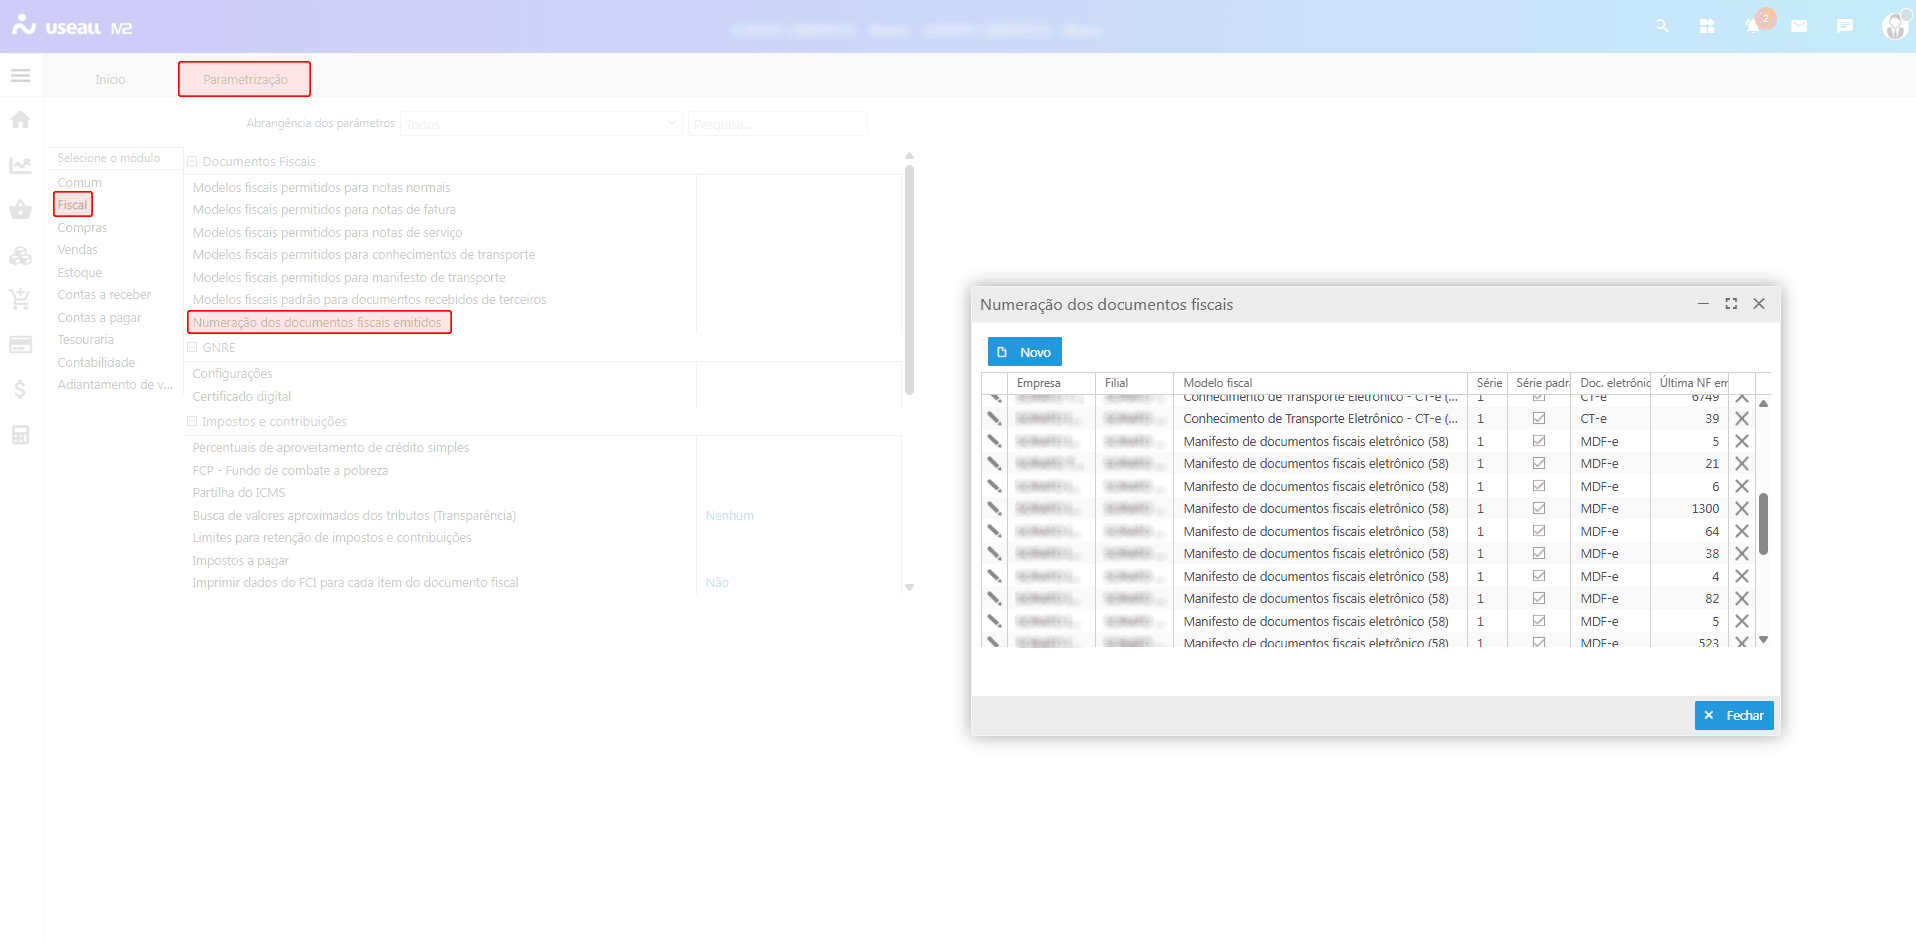
Task: Collapse the Documentos Fiscais section
Action: [192, 161]
